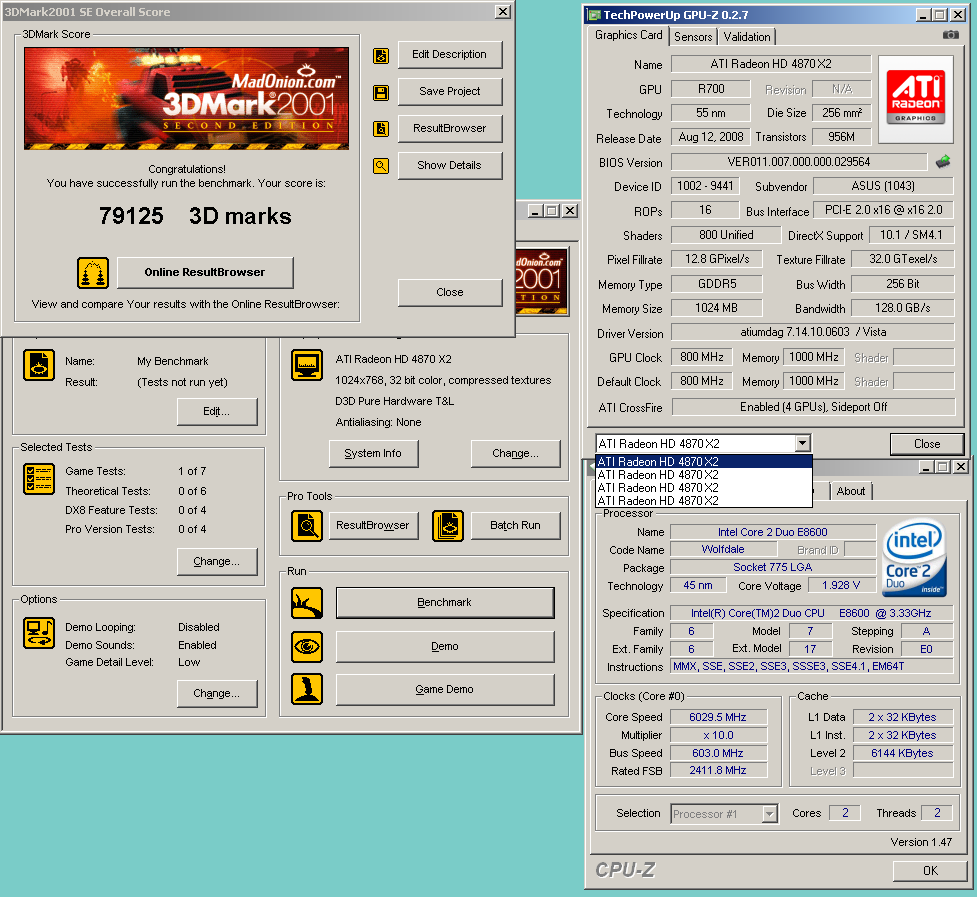977x897 pixels.
Task: Click the 3DMark2001 banner image
Action: click(x=186, y=98)
